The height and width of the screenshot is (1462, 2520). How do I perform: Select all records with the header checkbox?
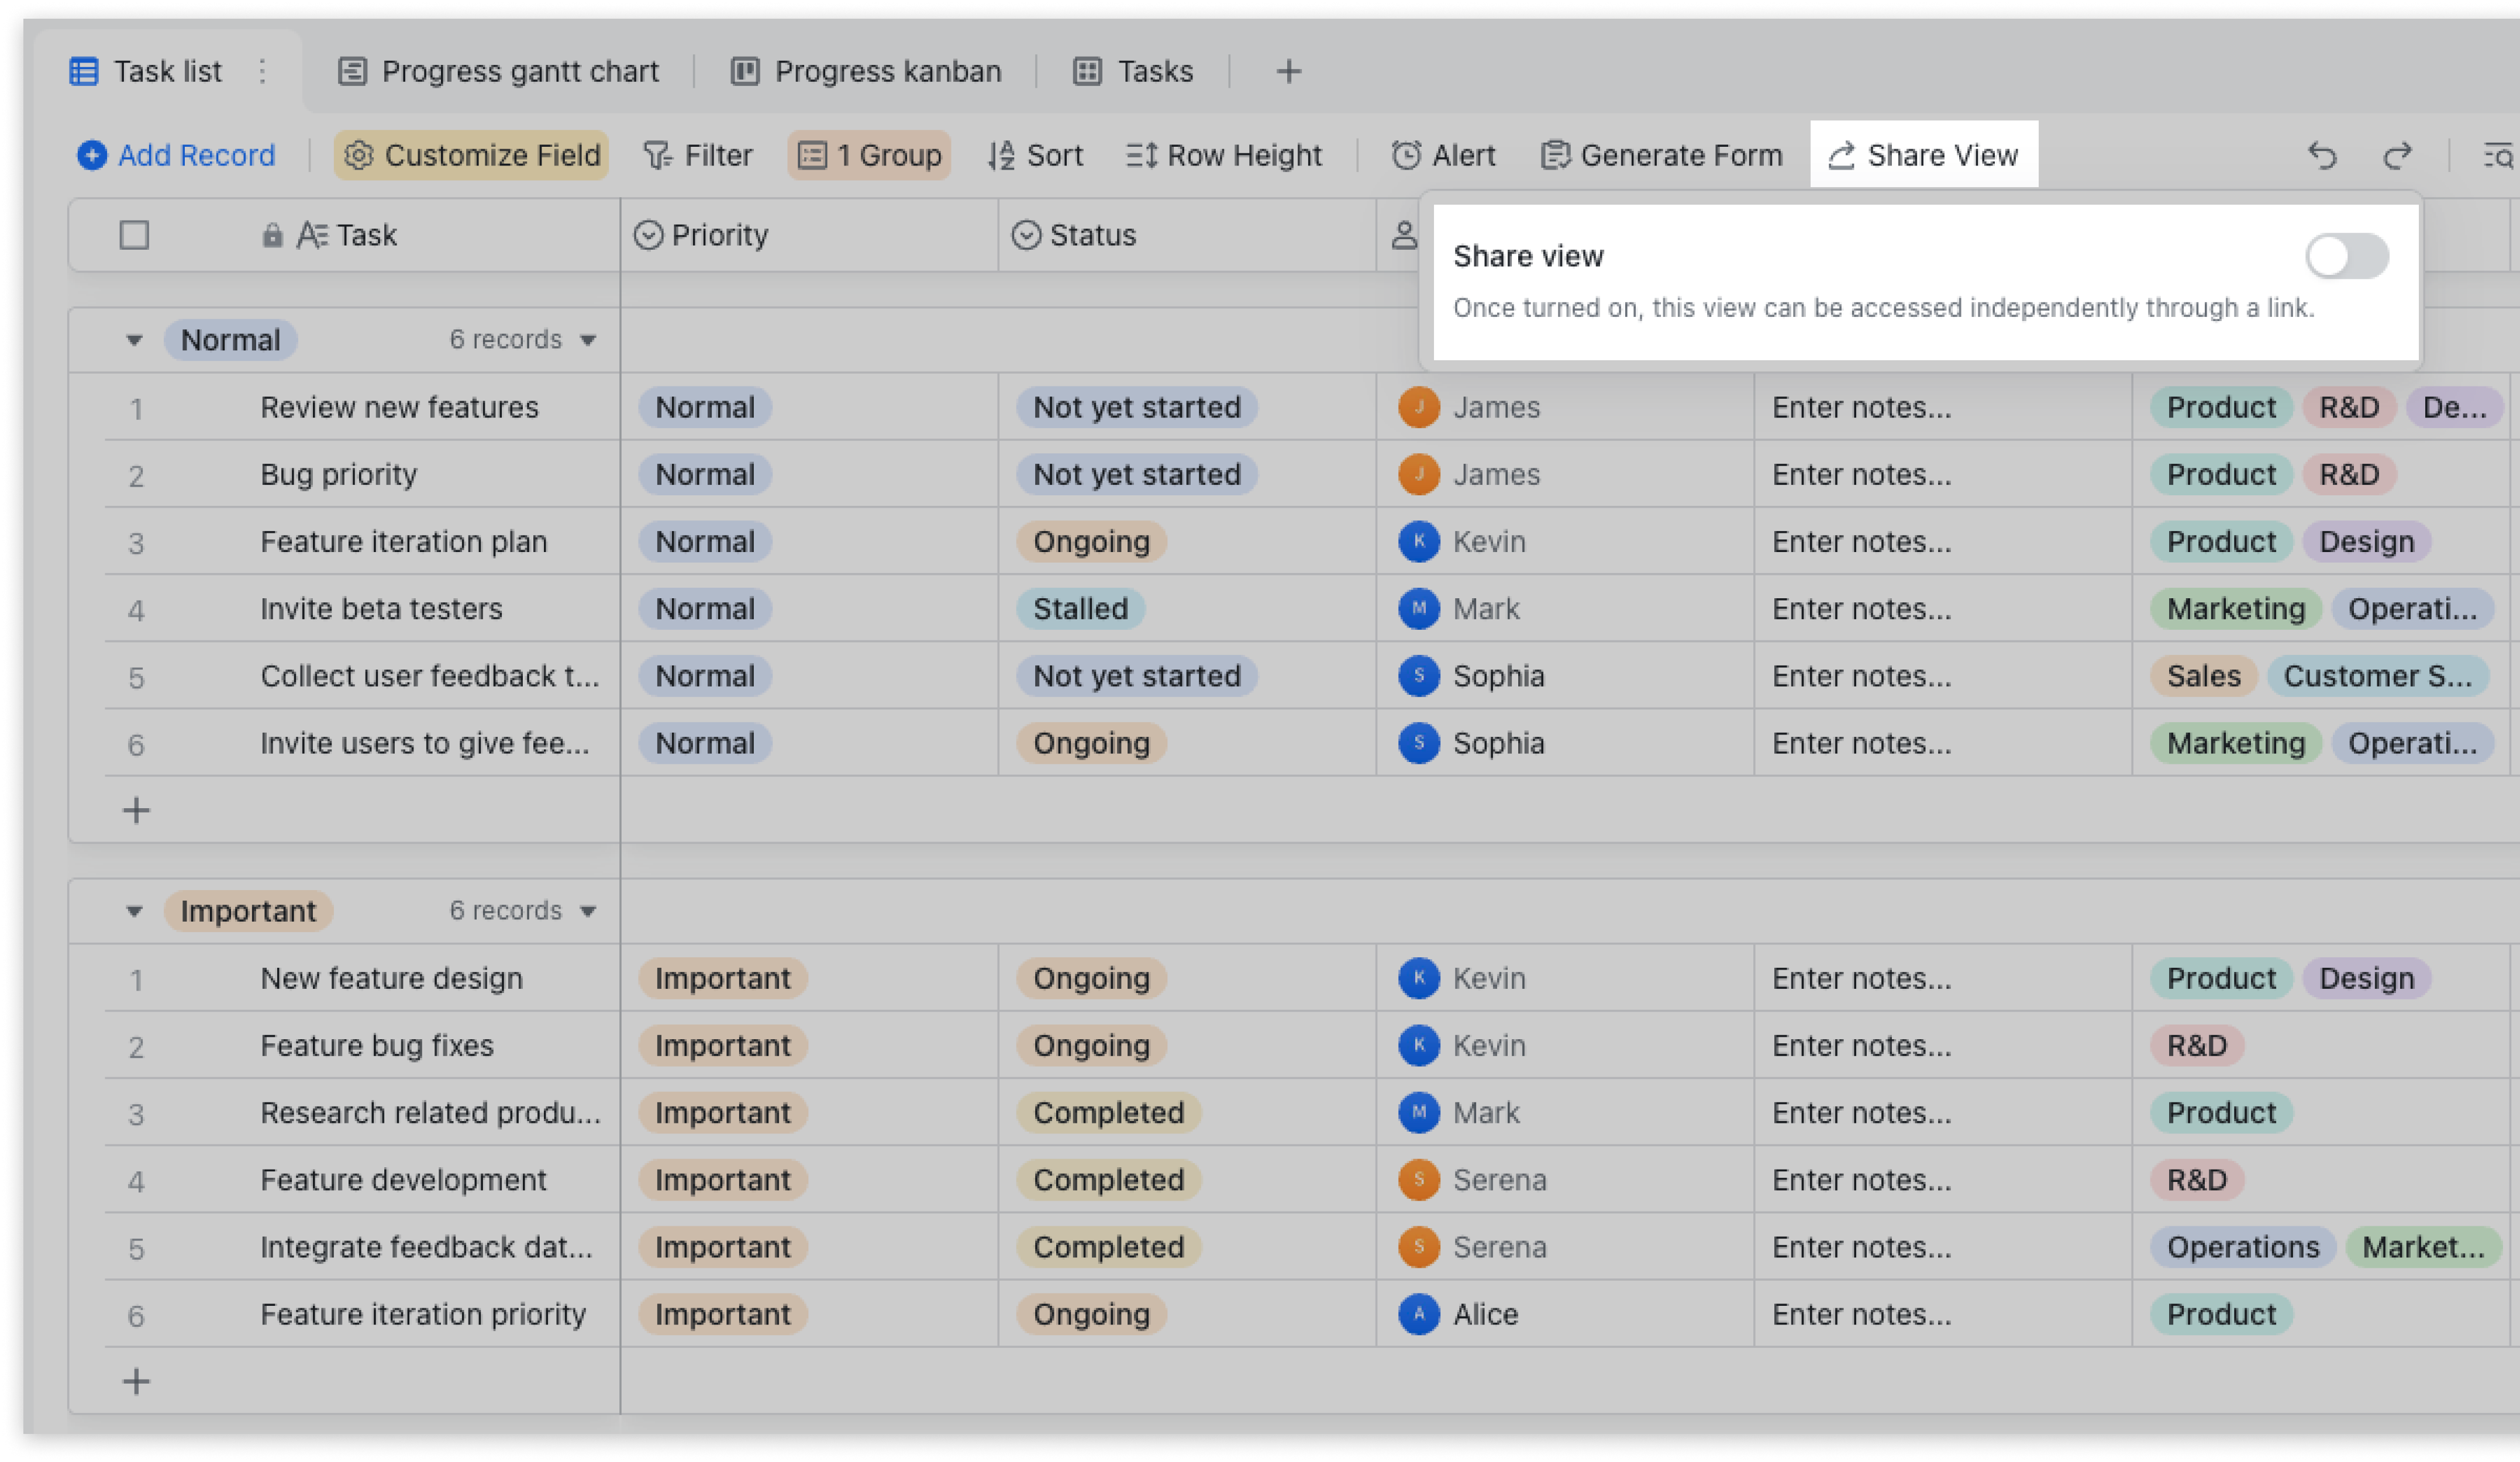(x=134, y=234)
